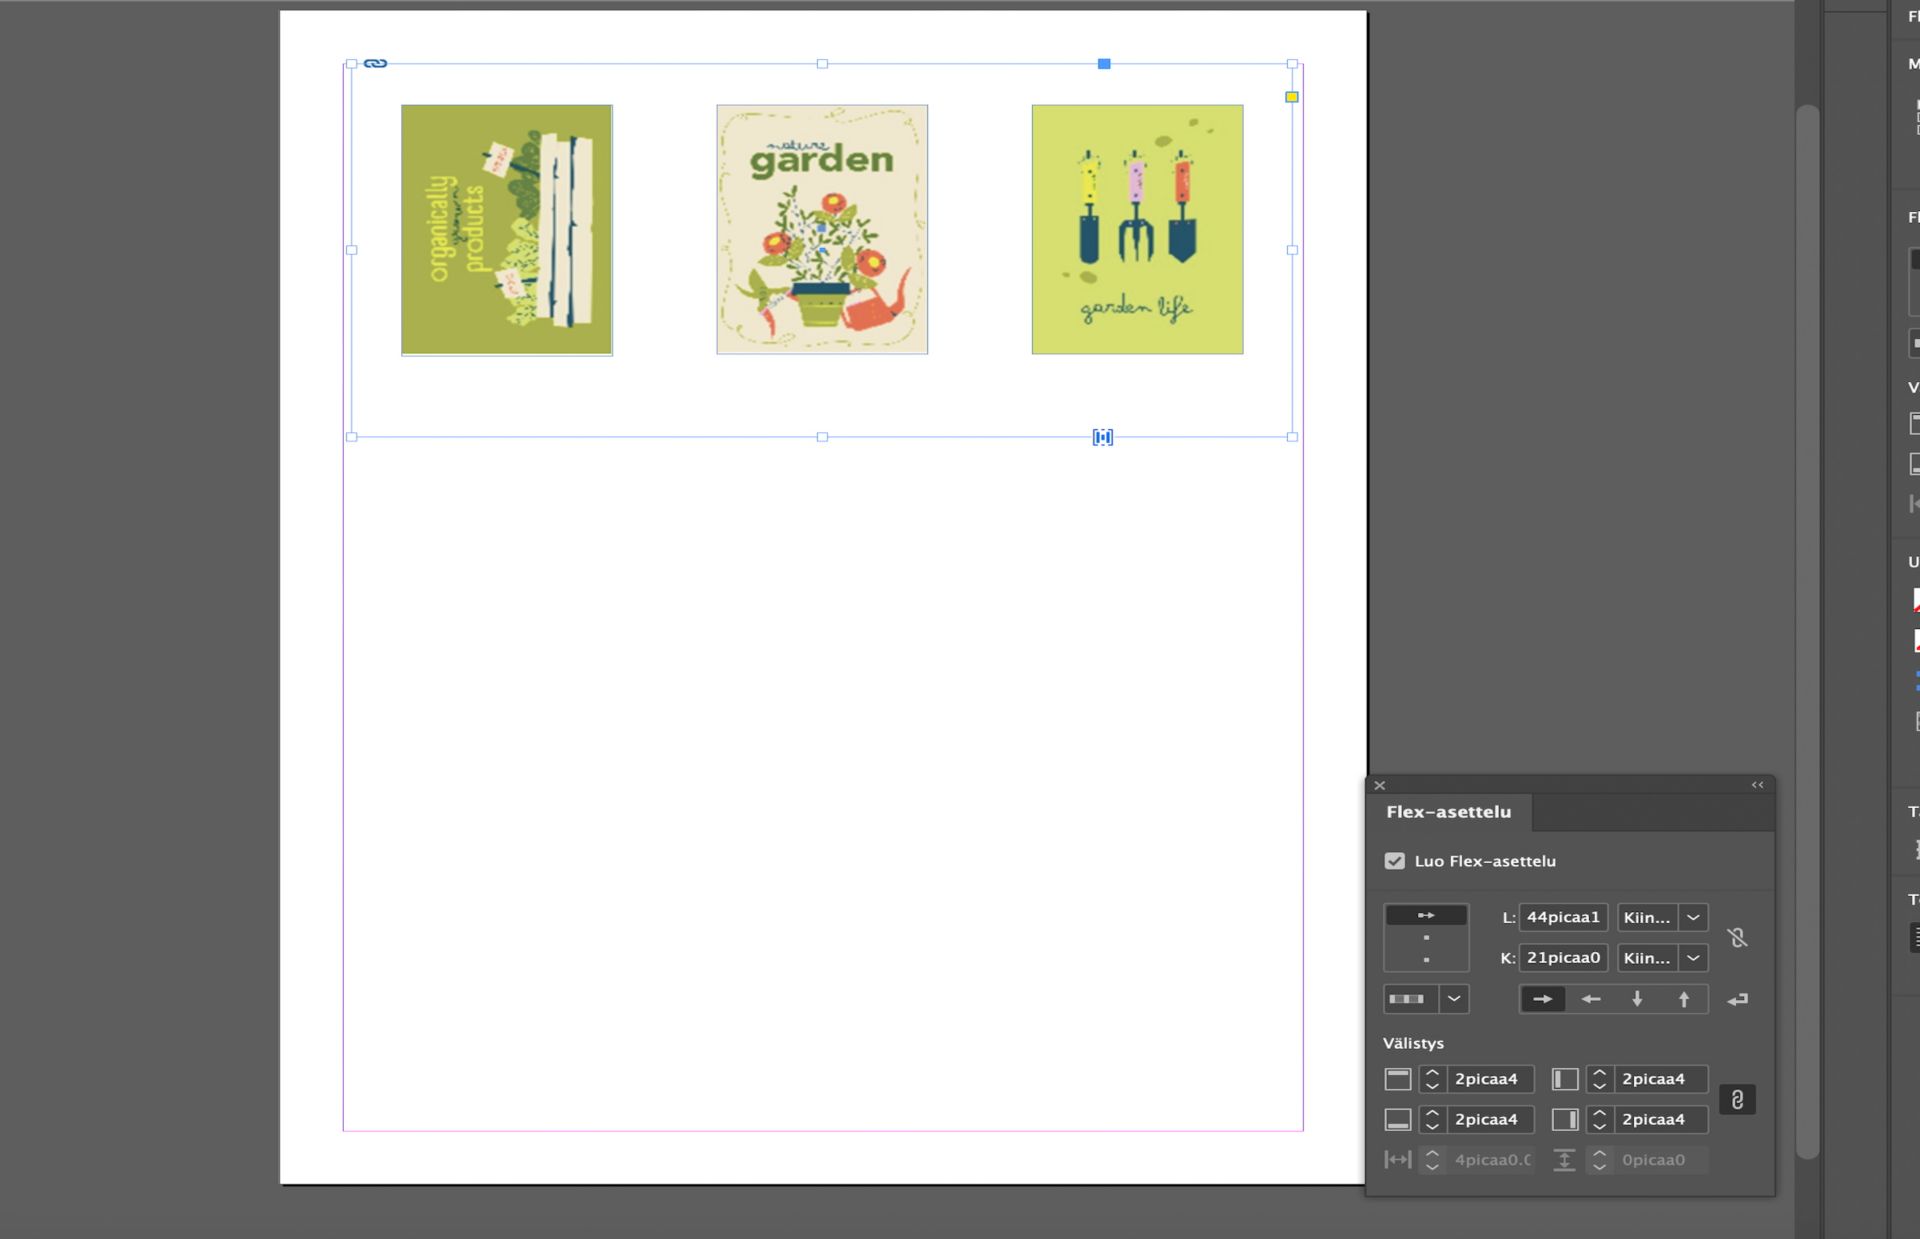Open the K height sizing dropdown
This screenshot has height=1239, width=1920.
pos(1693,958)
